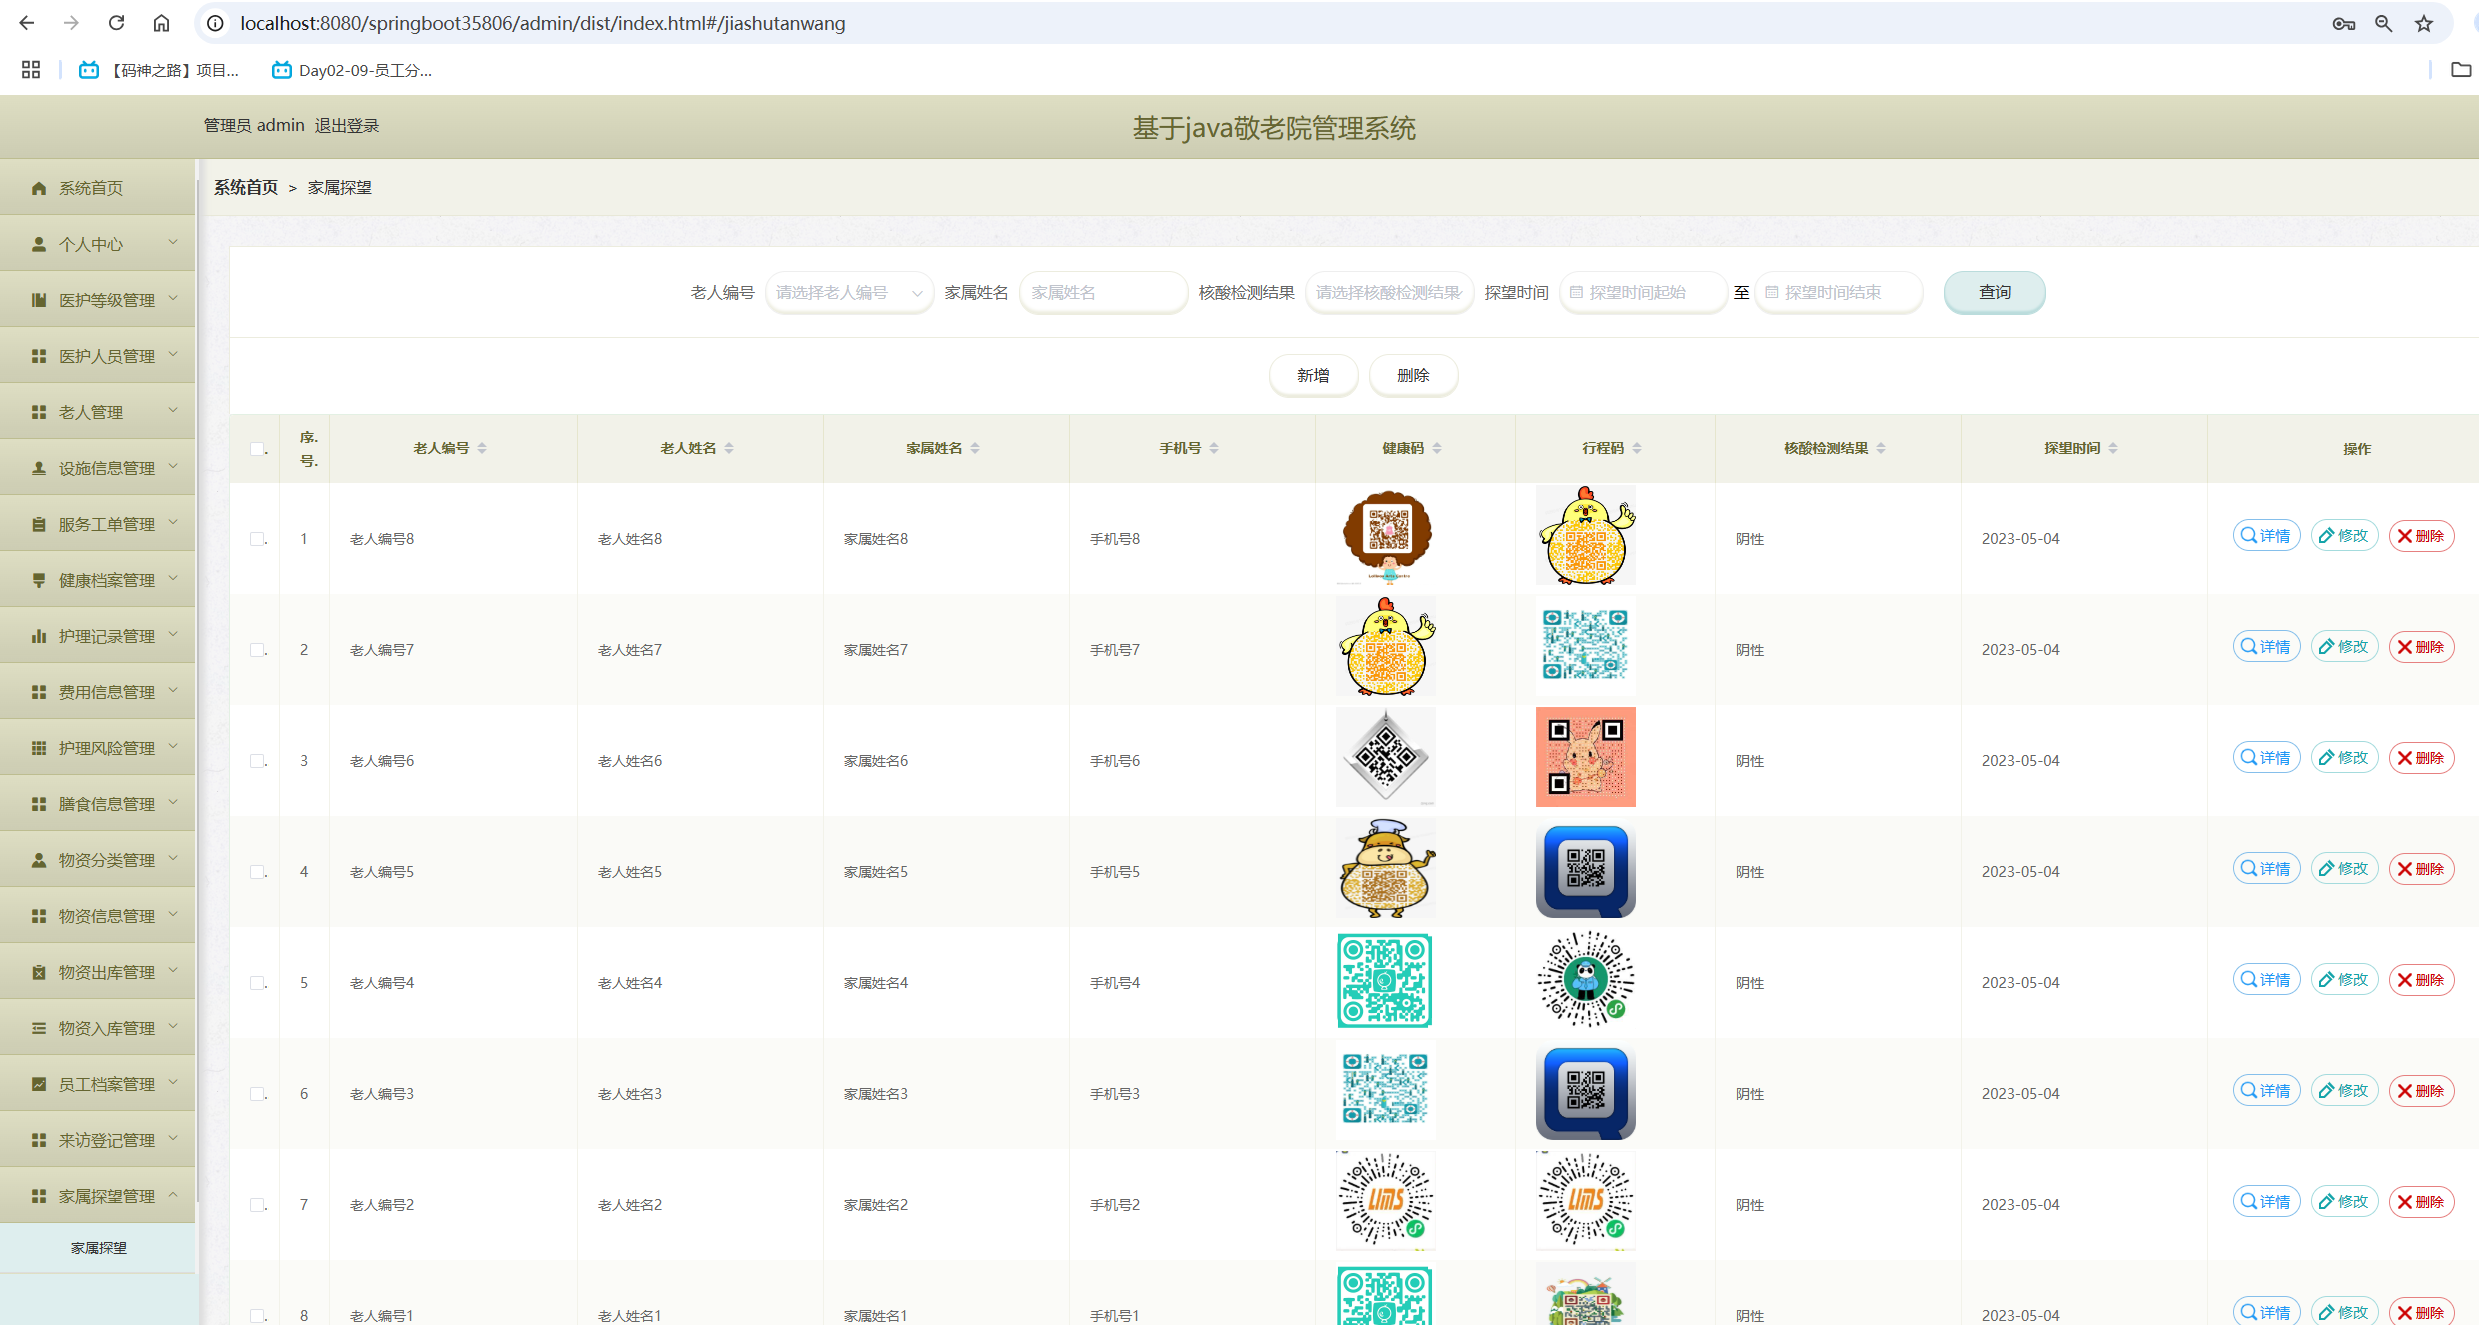Screen dimensions: 2479x1325
Task: Click the 员工档案管理 chart icon in sidebar
Action: [x=39, y=1084]
